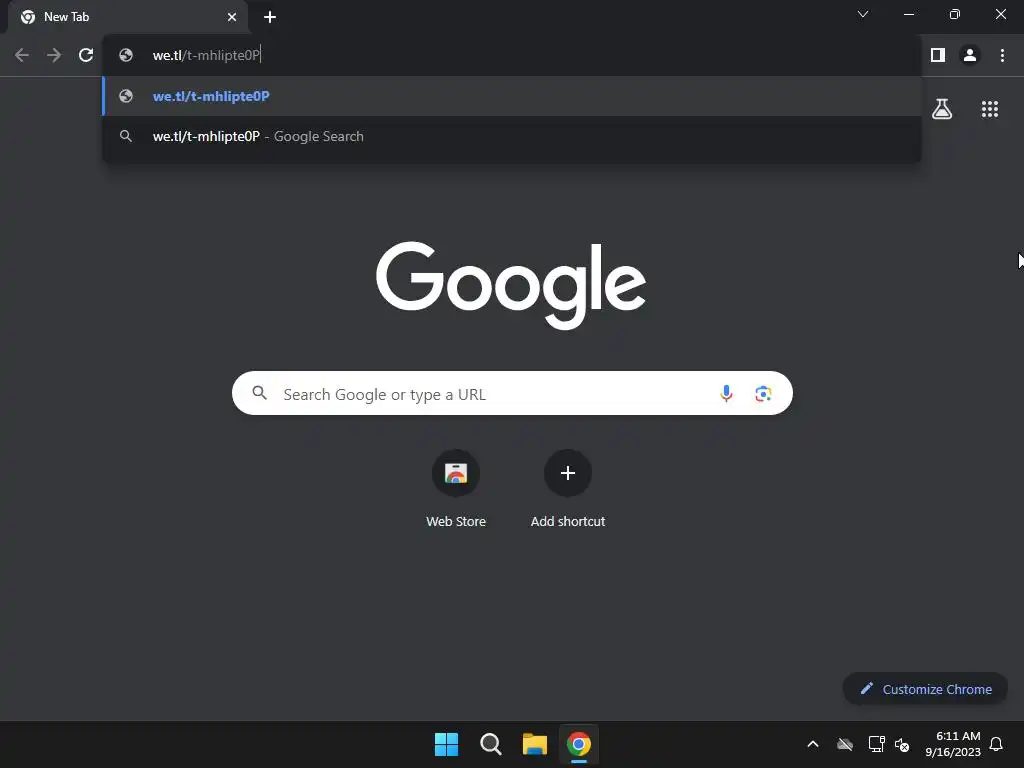Click the muted volume tray icon
The height and width of the screenshot is (768, 1024).
[902, 744]
